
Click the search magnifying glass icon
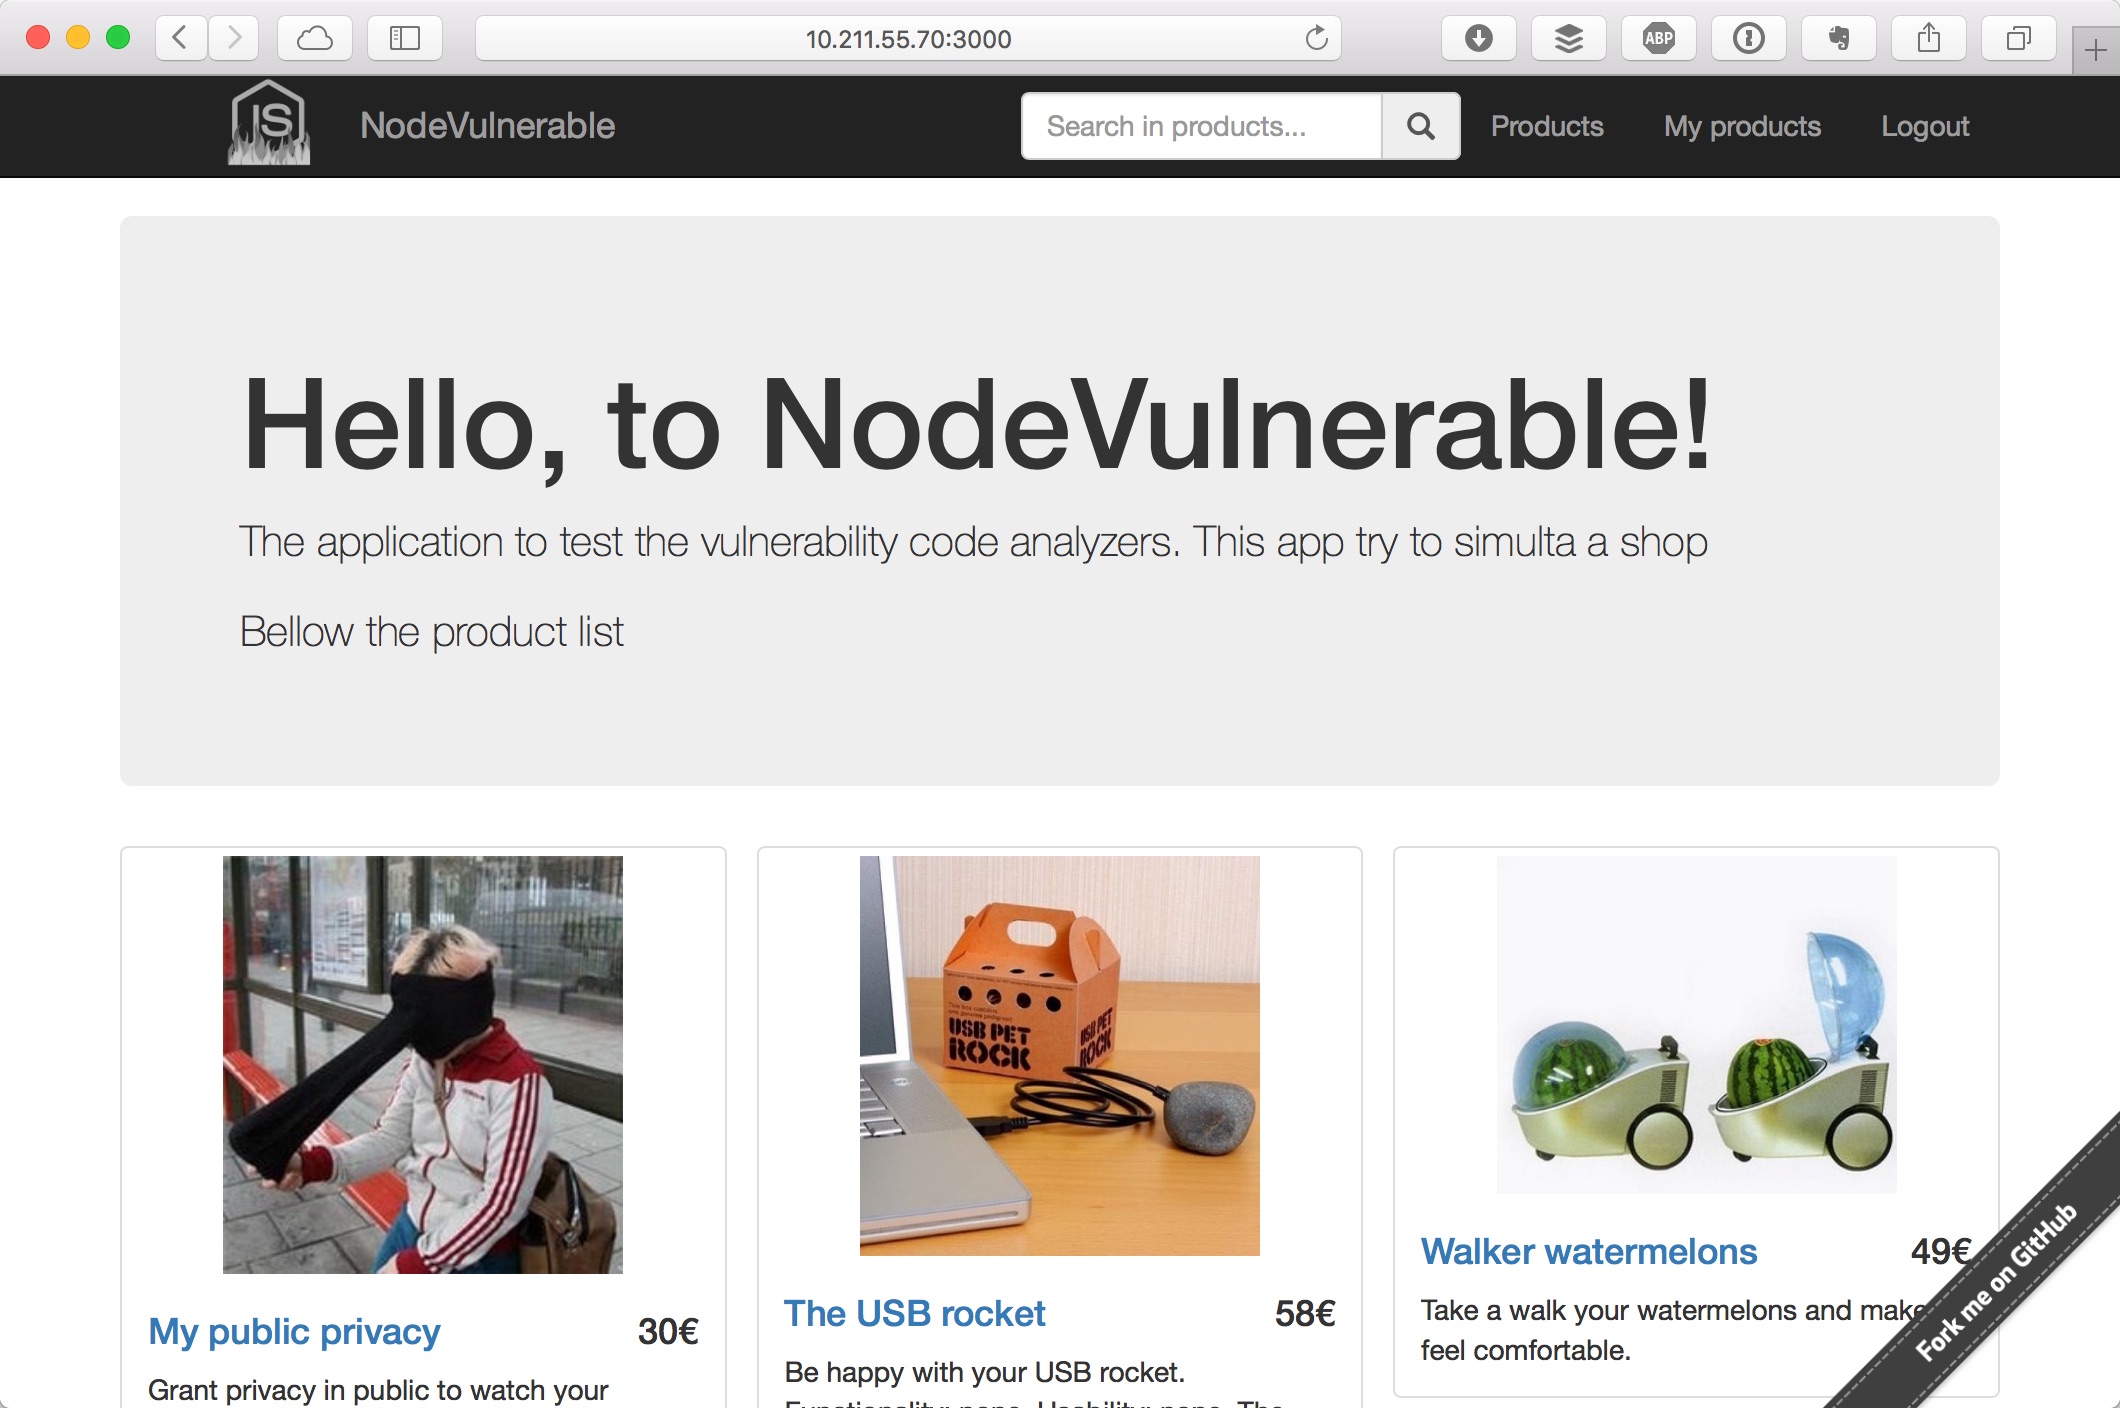[x=1422, y=126]
